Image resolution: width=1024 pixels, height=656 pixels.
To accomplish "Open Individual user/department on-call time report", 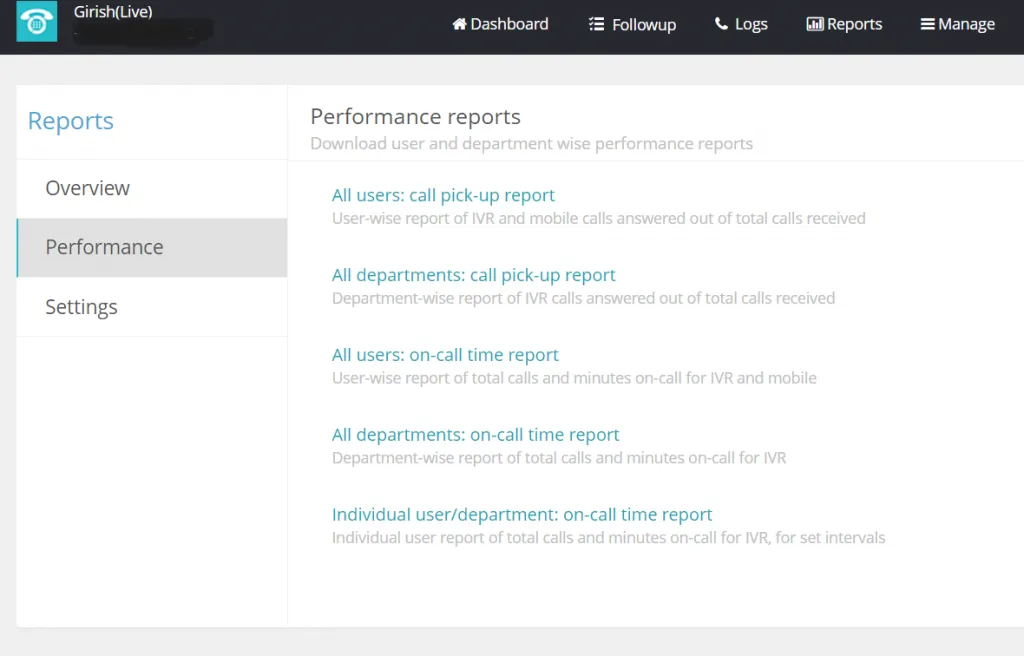I will [x=522, y=514].
